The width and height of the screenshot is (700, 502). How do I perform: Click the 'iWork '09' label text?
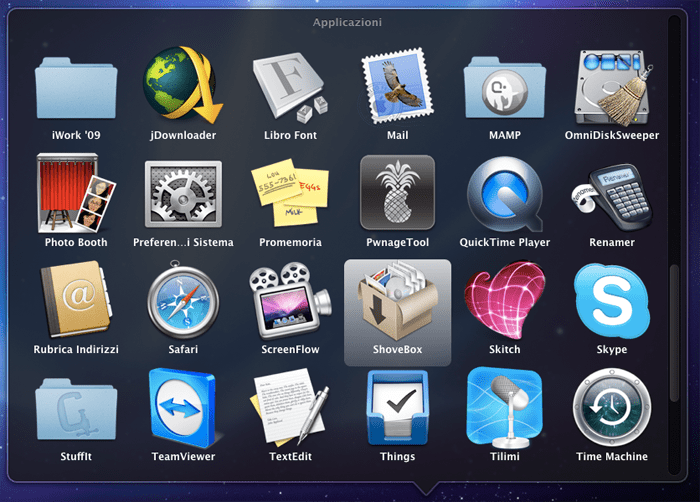click(x=76, y=135)
